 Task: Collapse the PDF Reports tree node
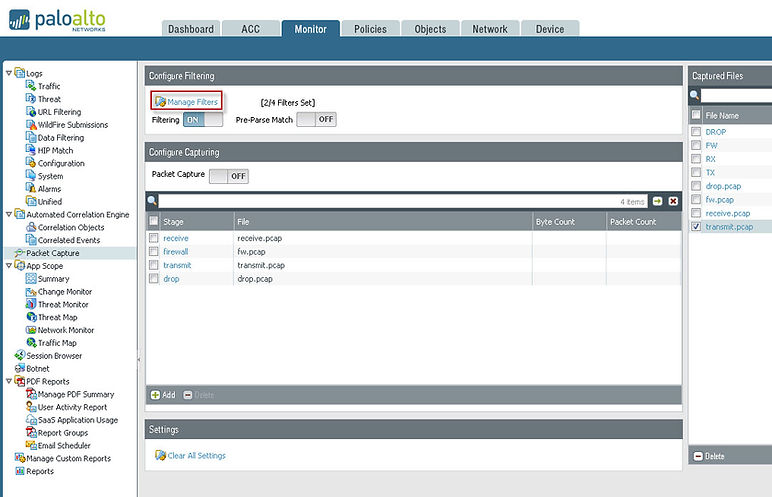pos(9,381)
